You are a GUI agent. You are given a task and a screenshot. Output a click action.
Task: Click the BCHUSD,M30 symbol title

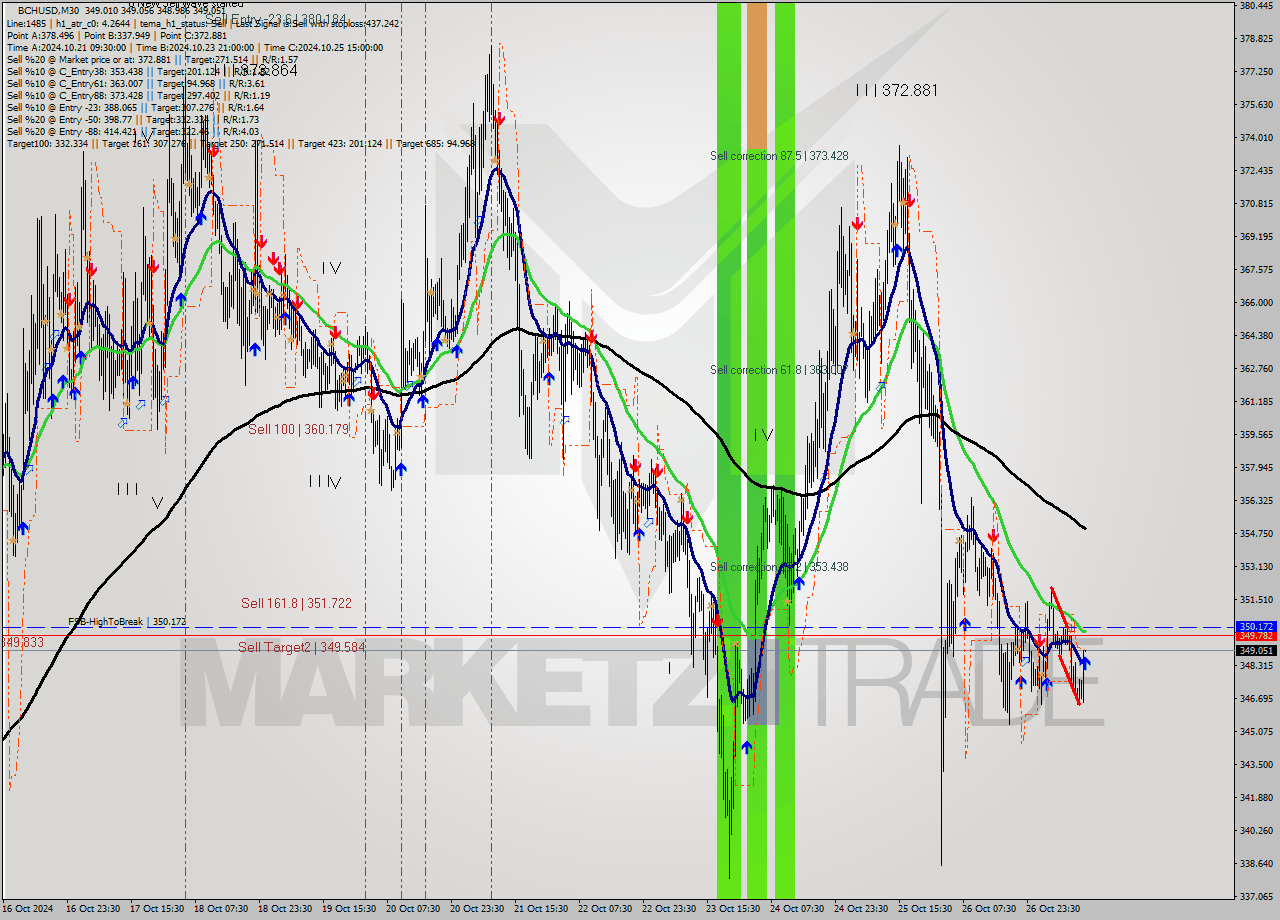[x=50, y=10]
